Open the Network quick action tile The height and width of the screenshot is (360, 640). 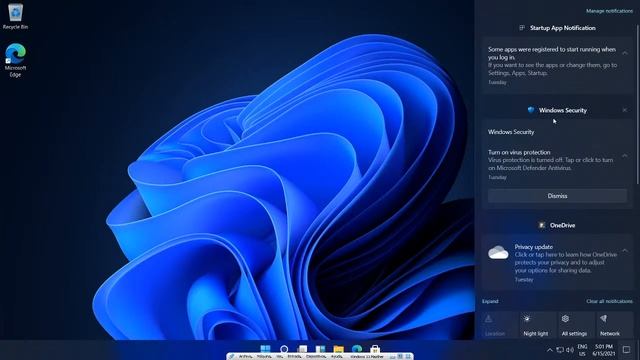tap(614, 325)
